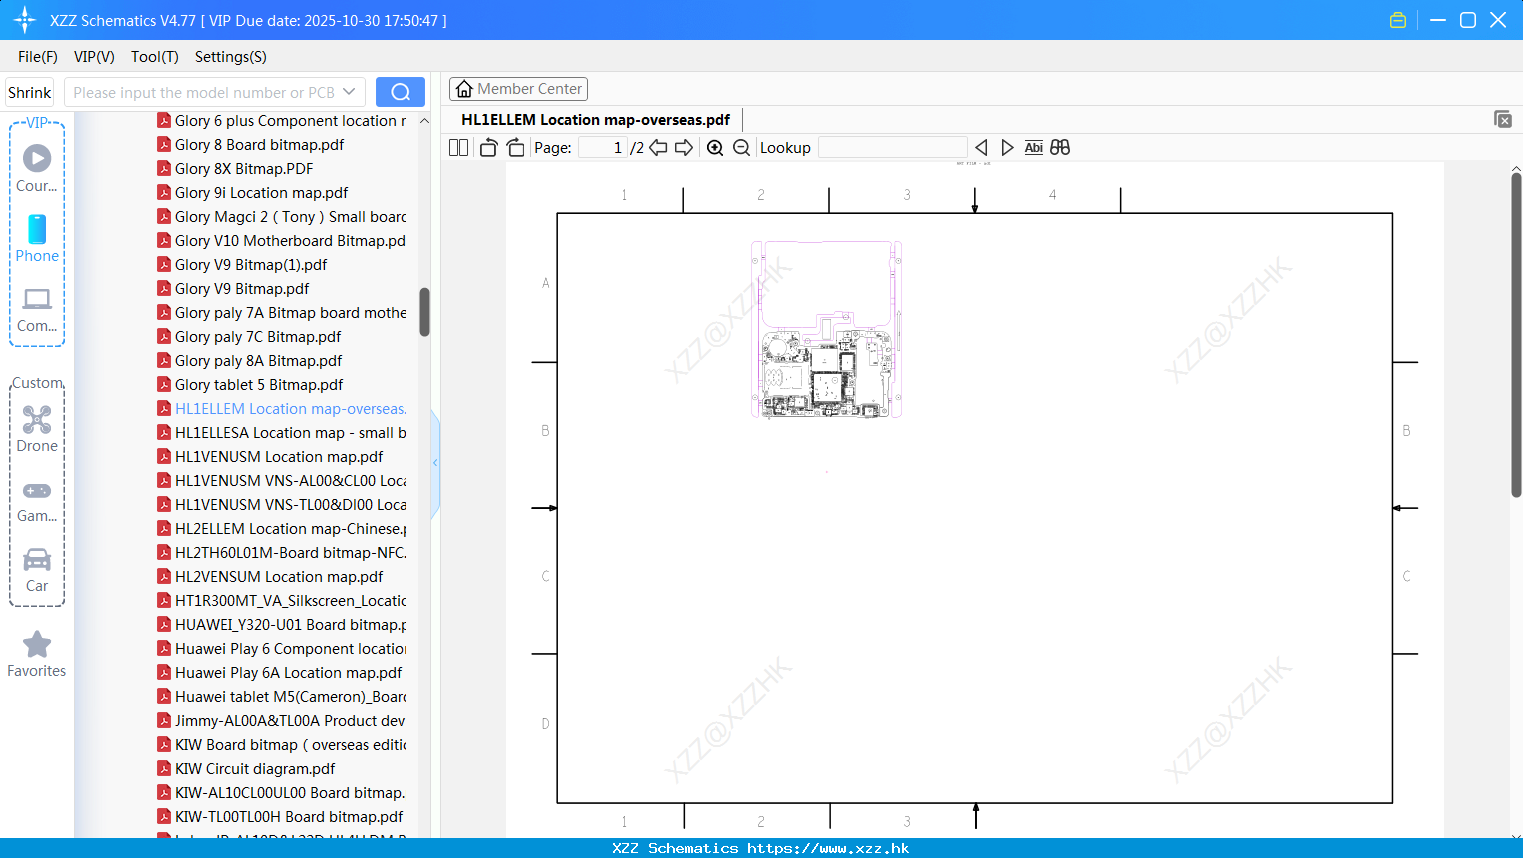The width and height of the screenshot is (1523, 858).
Task: Go to the next page arrow
Action: [684, 148]
